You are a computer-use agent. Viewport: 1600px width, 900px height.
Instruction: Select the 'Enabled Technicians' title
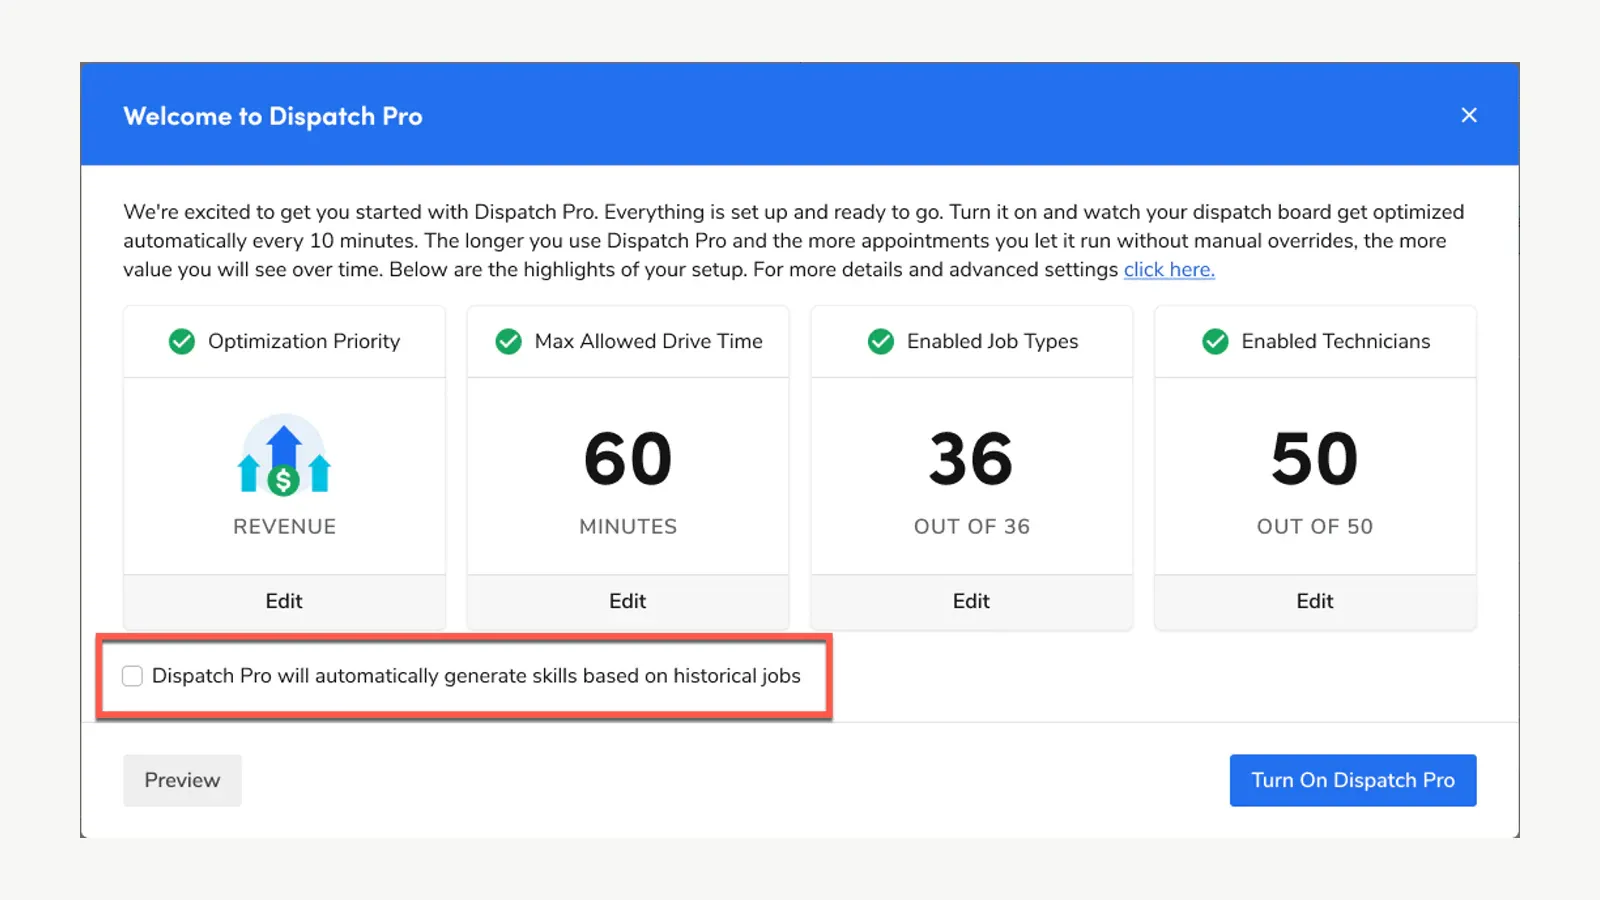[1336, 342]
